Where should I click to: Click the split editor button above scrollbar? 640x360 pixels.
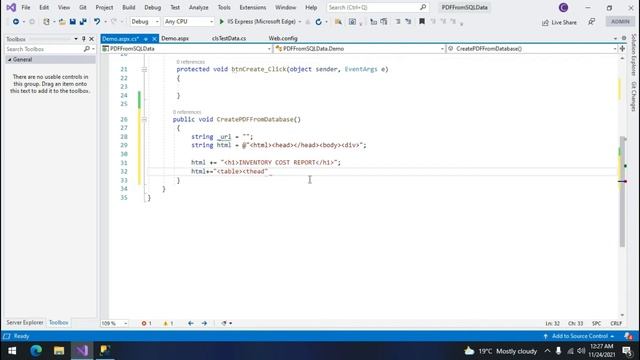622,49
